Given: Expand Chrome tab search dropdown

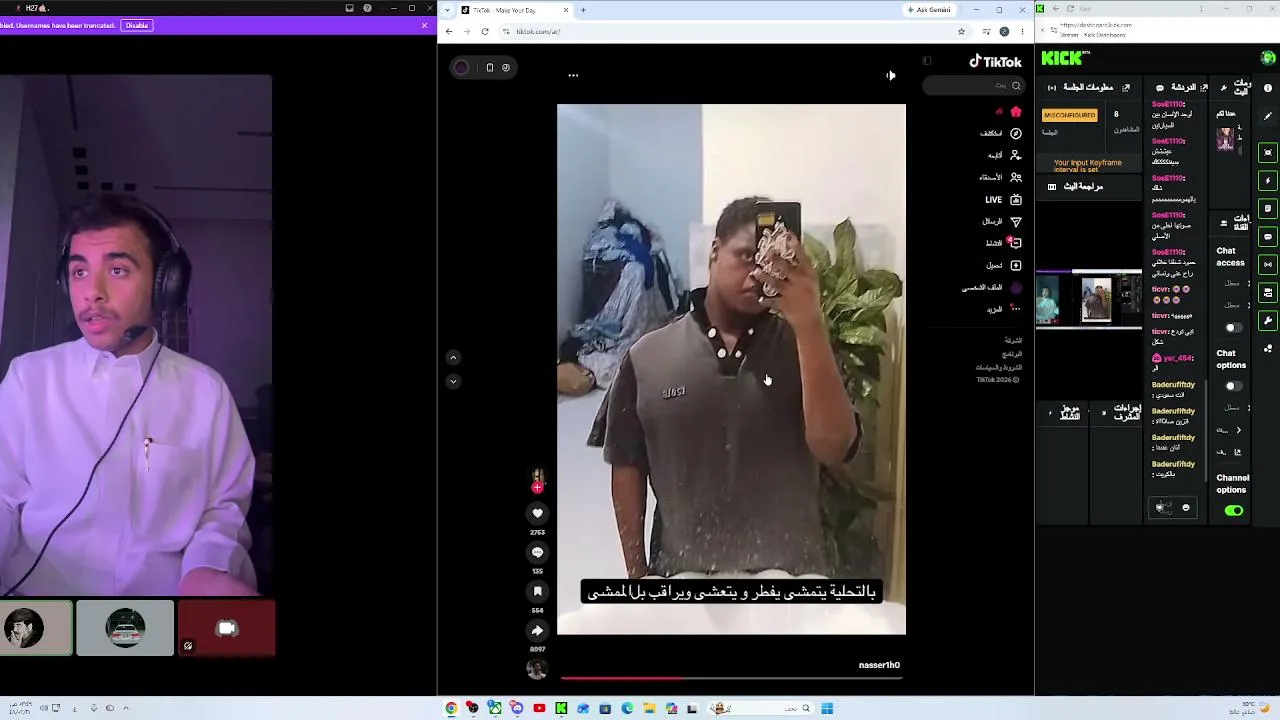Looking at the screenshot, I should pos(447,10).
